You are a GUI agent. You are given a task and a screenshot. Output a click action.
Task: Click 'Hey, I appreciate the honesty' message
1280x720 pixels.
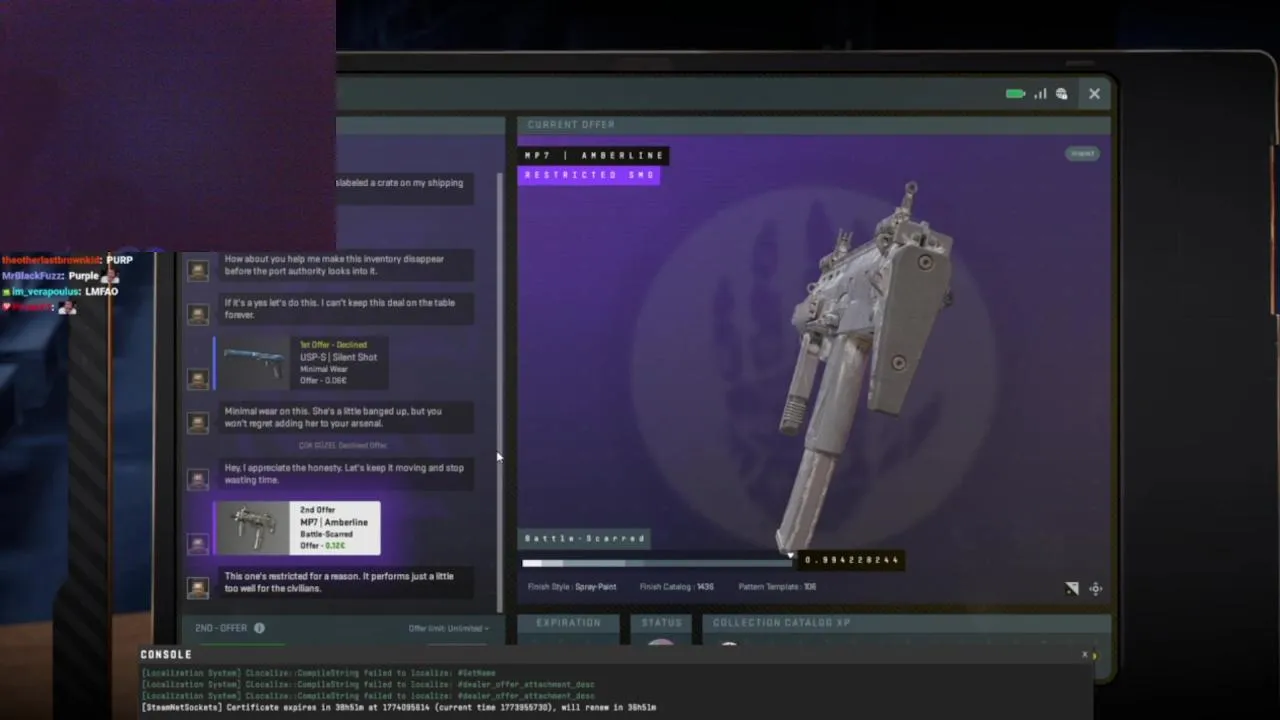click(x=344, y=474)
